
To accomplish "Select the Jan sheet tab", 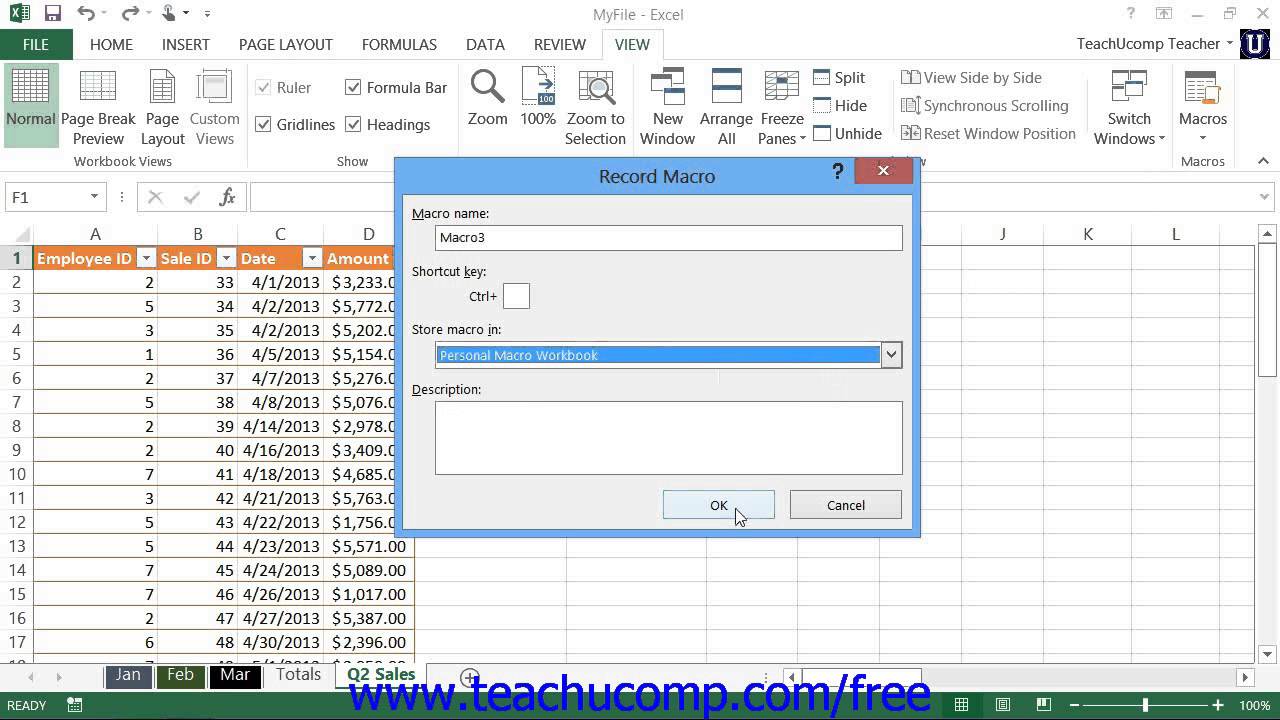I will point(128,675).
